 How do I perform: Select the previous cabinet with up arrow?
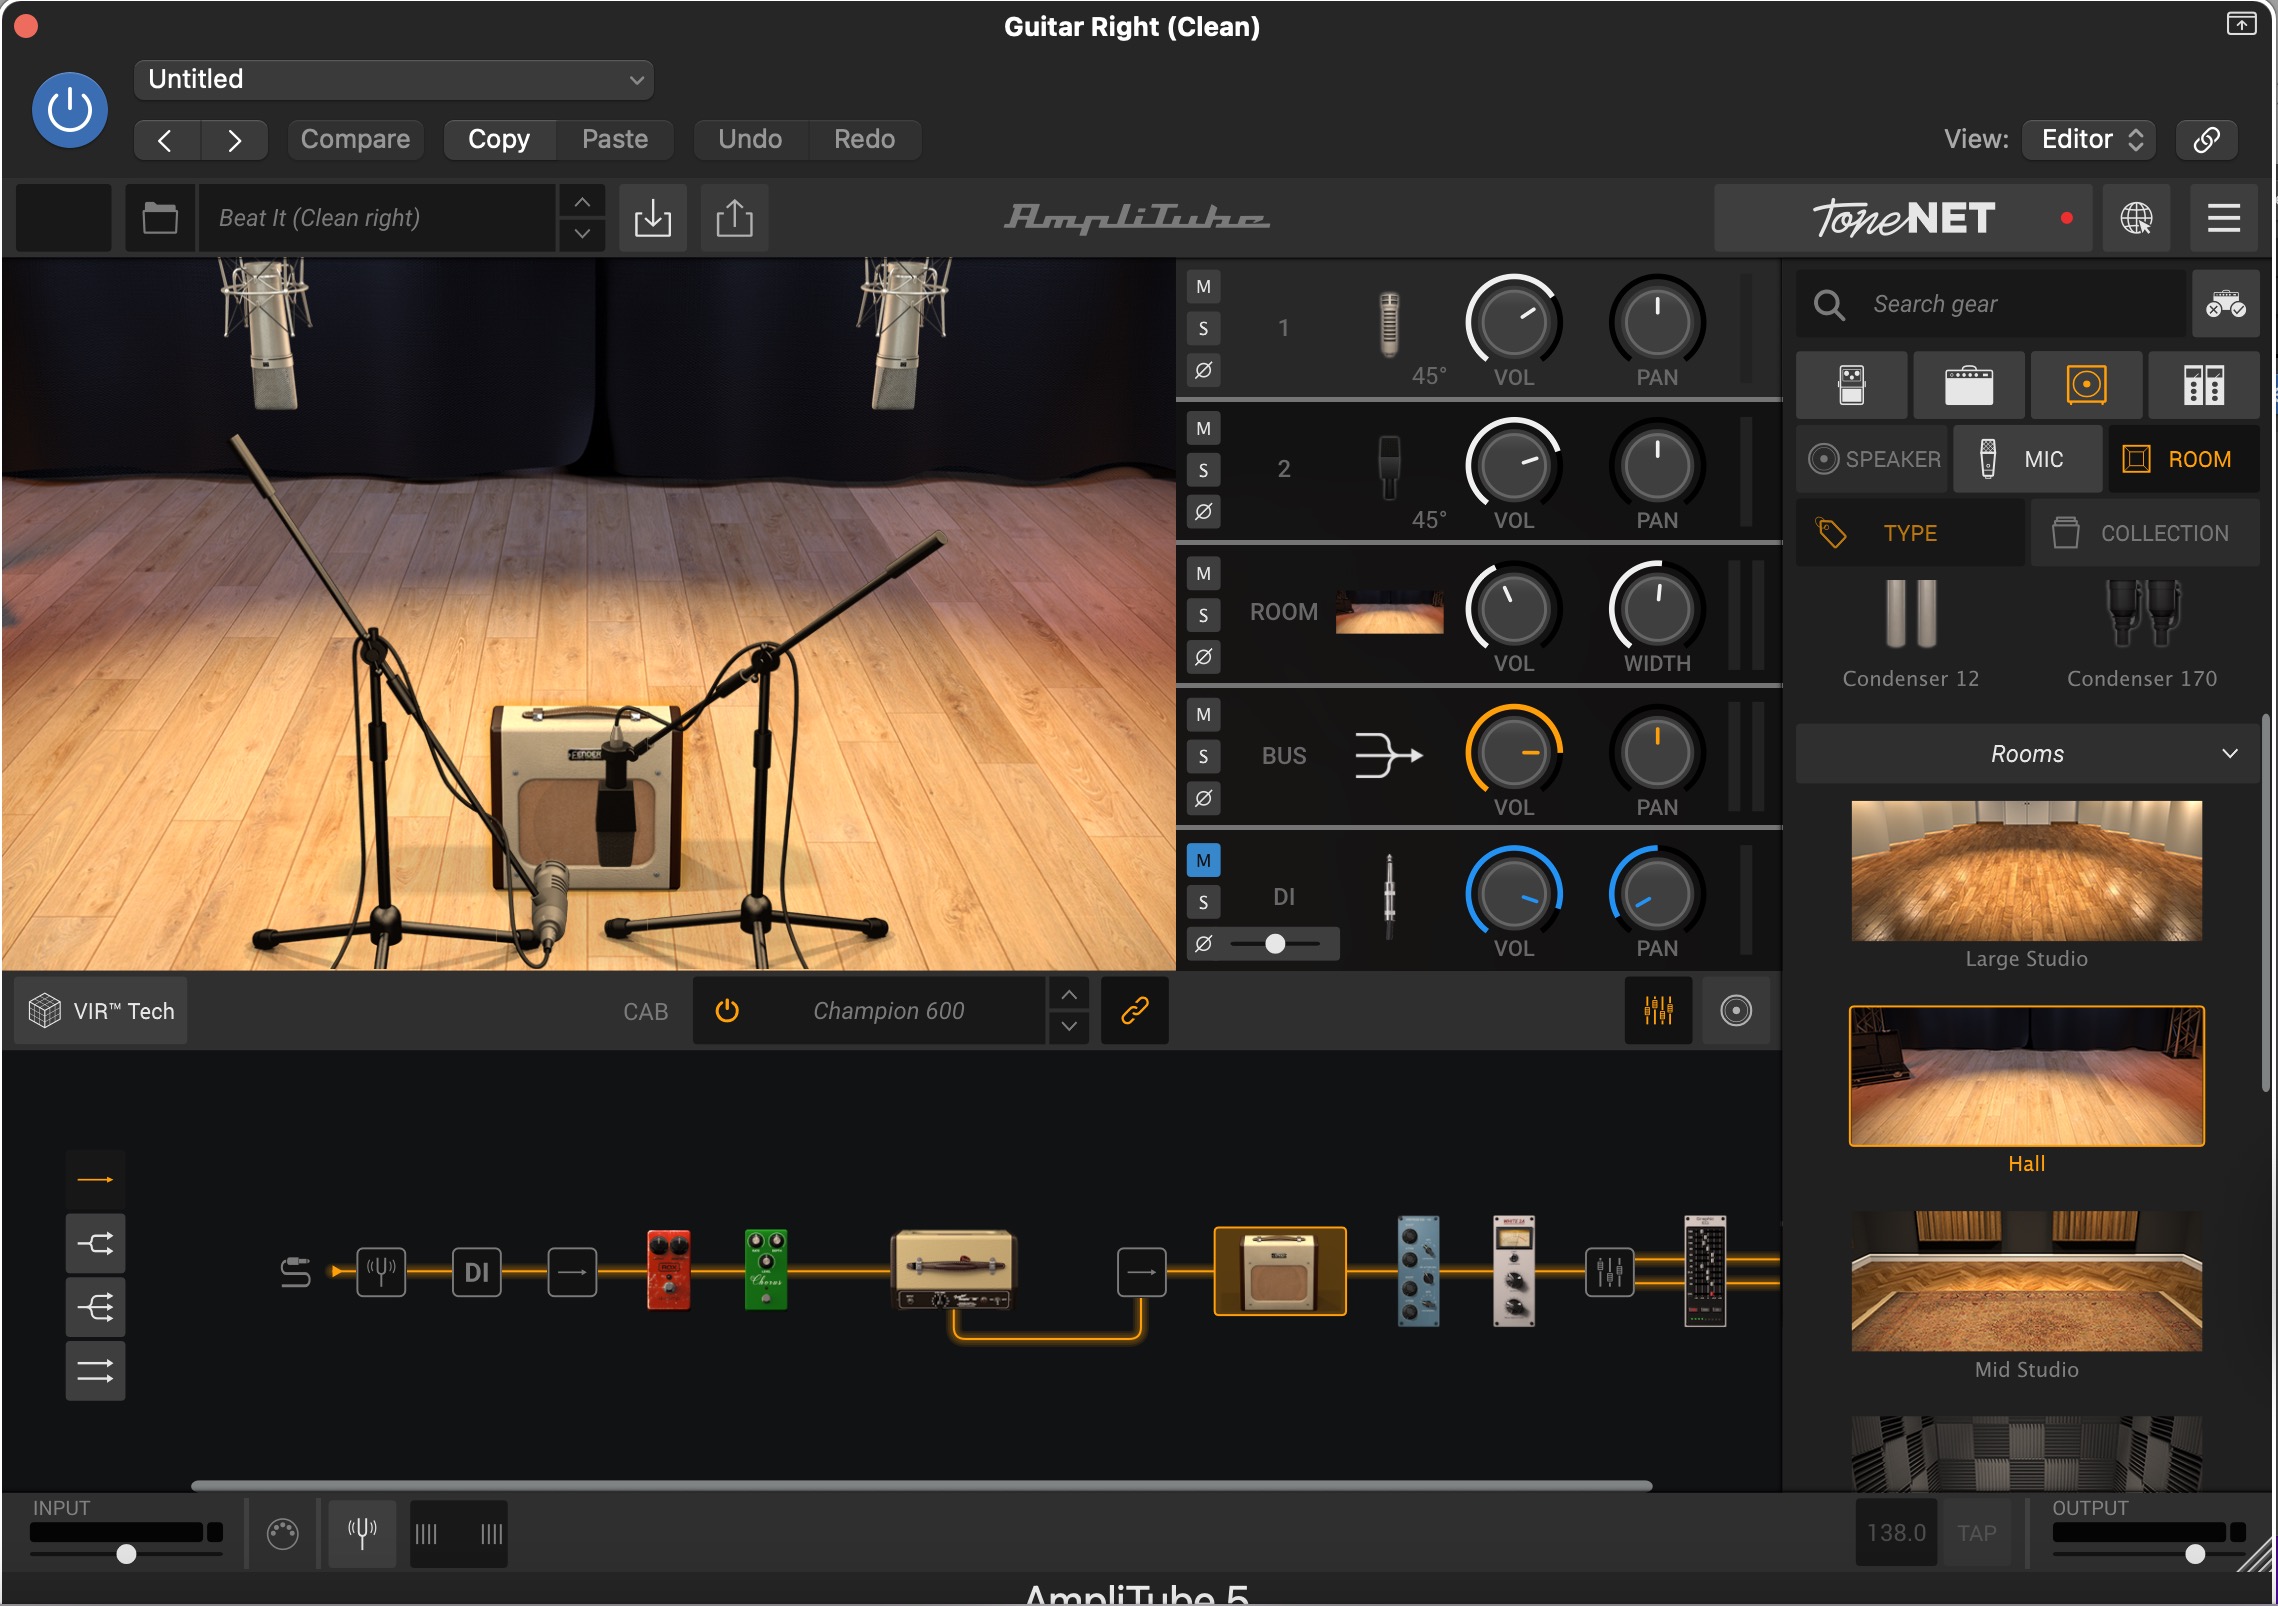(1069, 995)
